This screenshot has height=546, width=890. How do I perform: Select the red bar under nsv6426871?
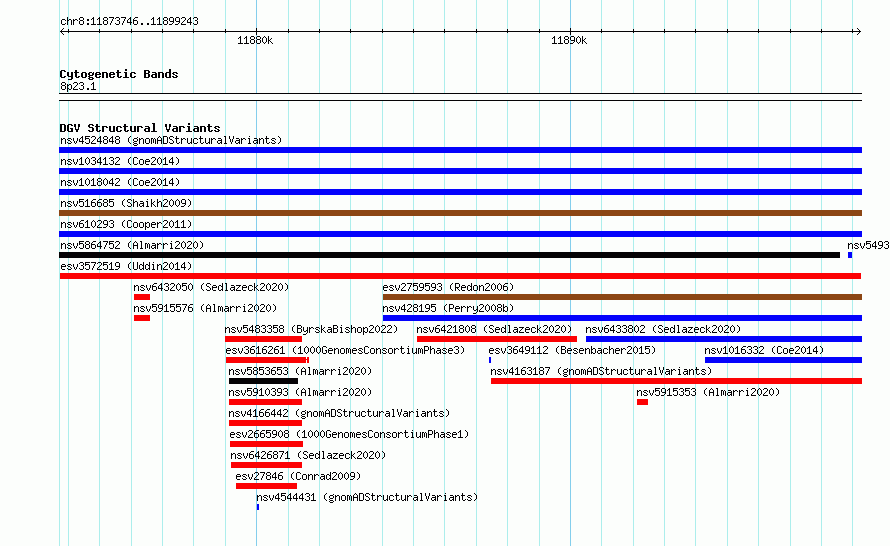point(266,465)
